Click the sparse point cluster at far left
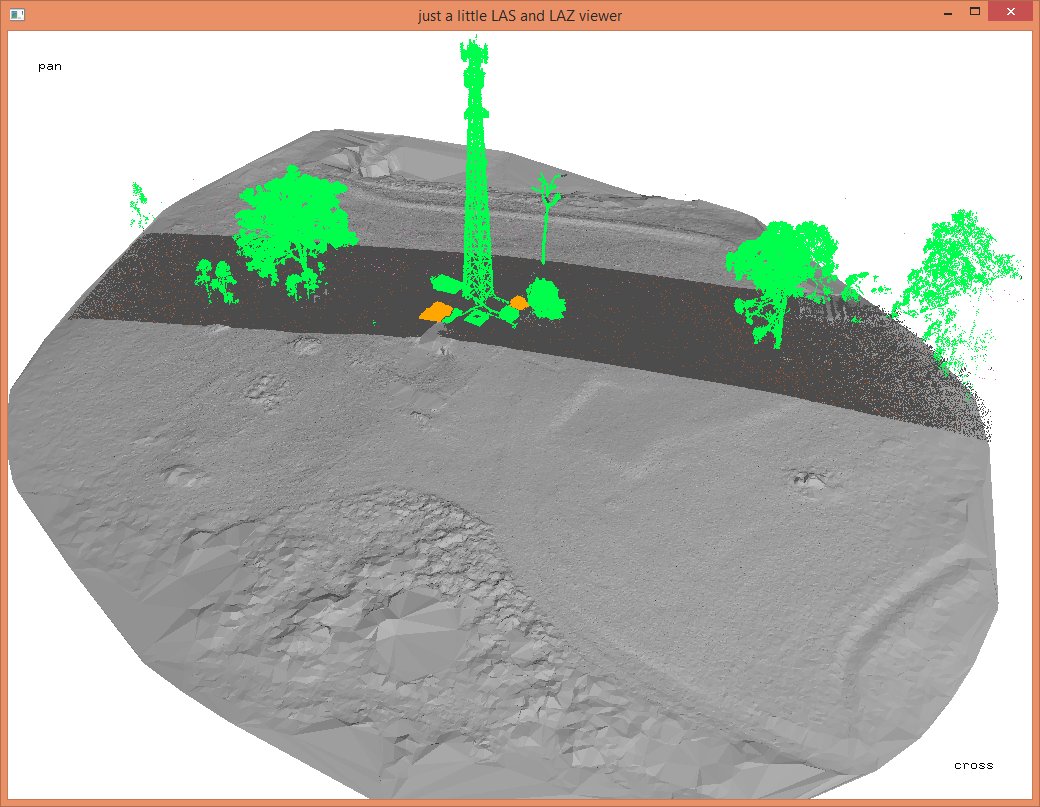 (141, 205)
